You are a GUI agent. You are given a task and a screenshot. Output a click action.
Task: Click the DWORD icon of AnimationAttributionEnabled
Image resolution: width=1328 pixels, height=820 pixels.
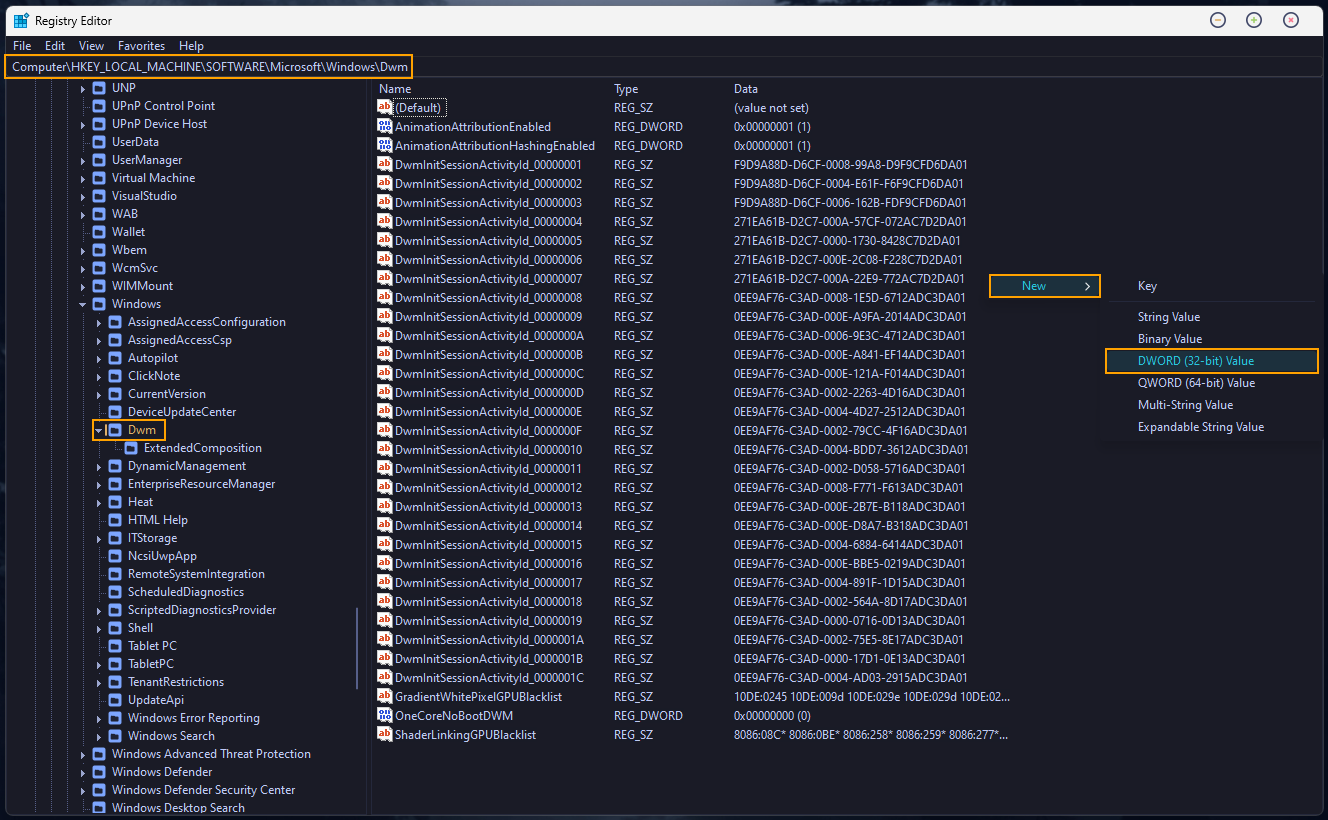click(x=385, y=126)
